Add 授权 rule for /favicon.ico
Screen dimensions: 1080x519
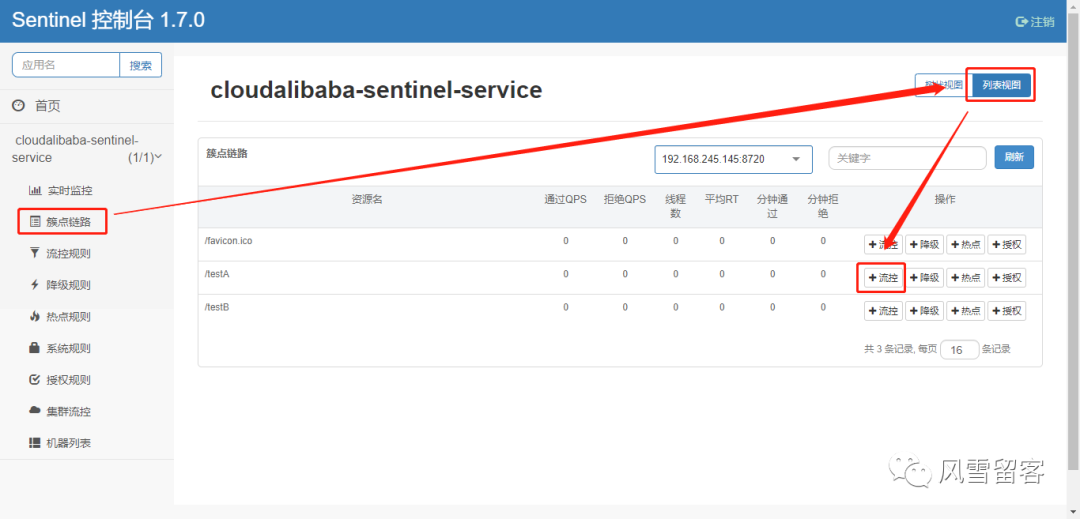(1007, 244)
